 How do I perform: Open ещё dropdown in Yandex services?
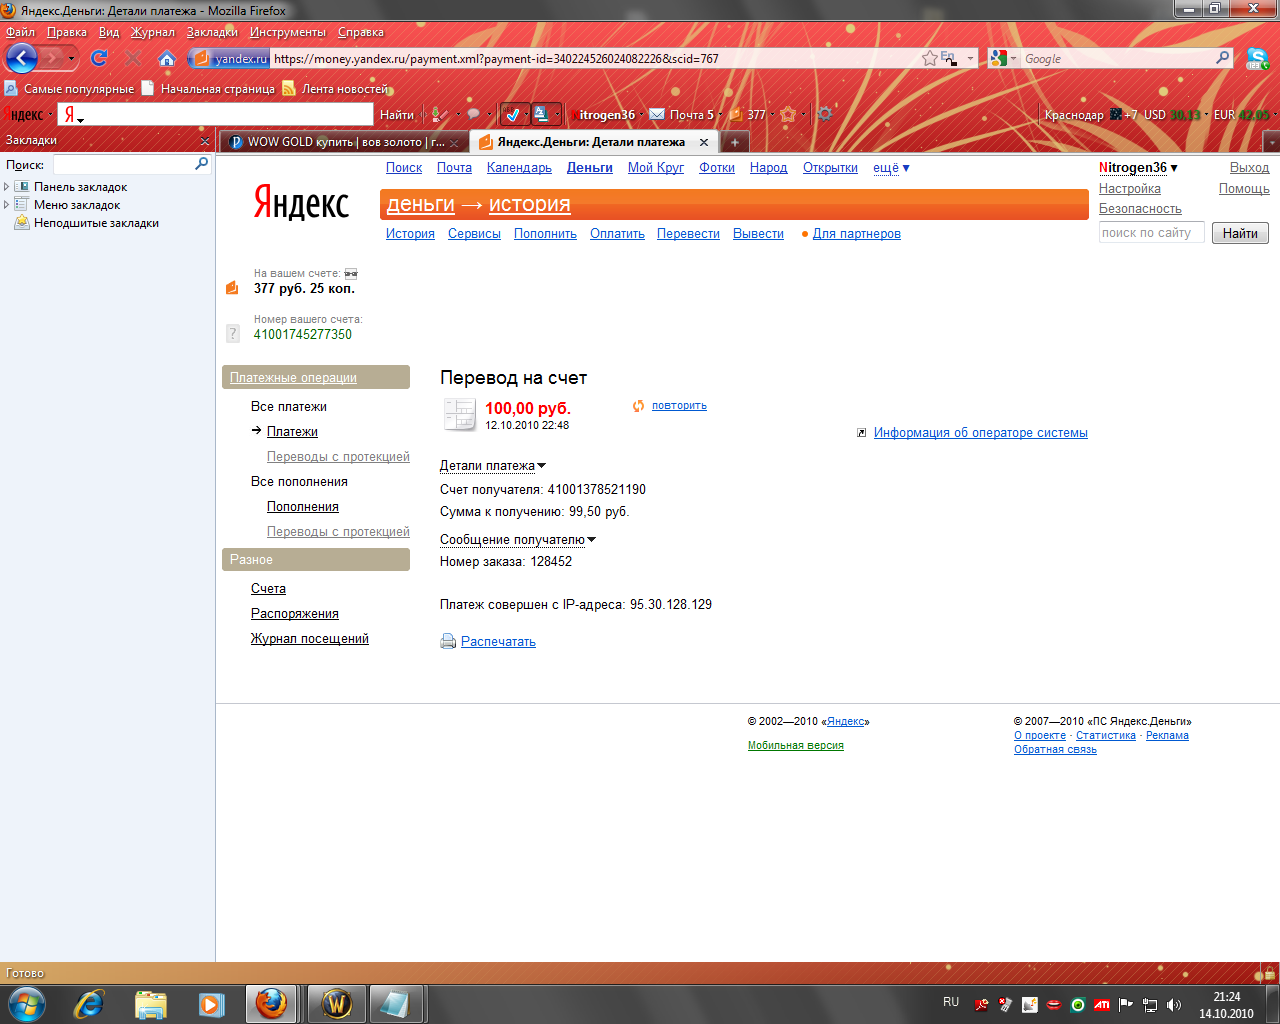891,167
